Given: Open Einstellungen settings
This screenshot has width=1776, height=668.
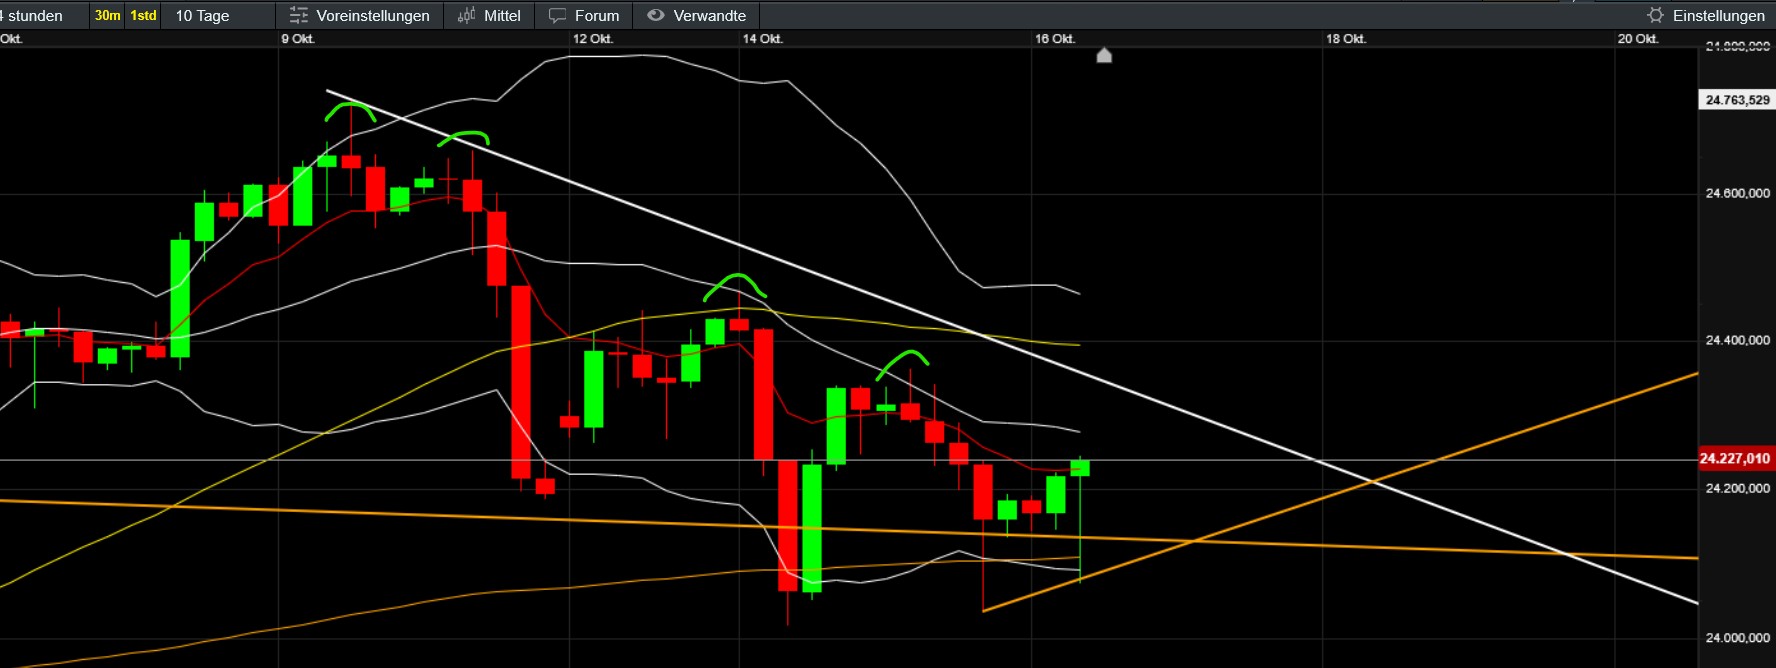Looking at the screenshot, I should (x=1706, y=15).
